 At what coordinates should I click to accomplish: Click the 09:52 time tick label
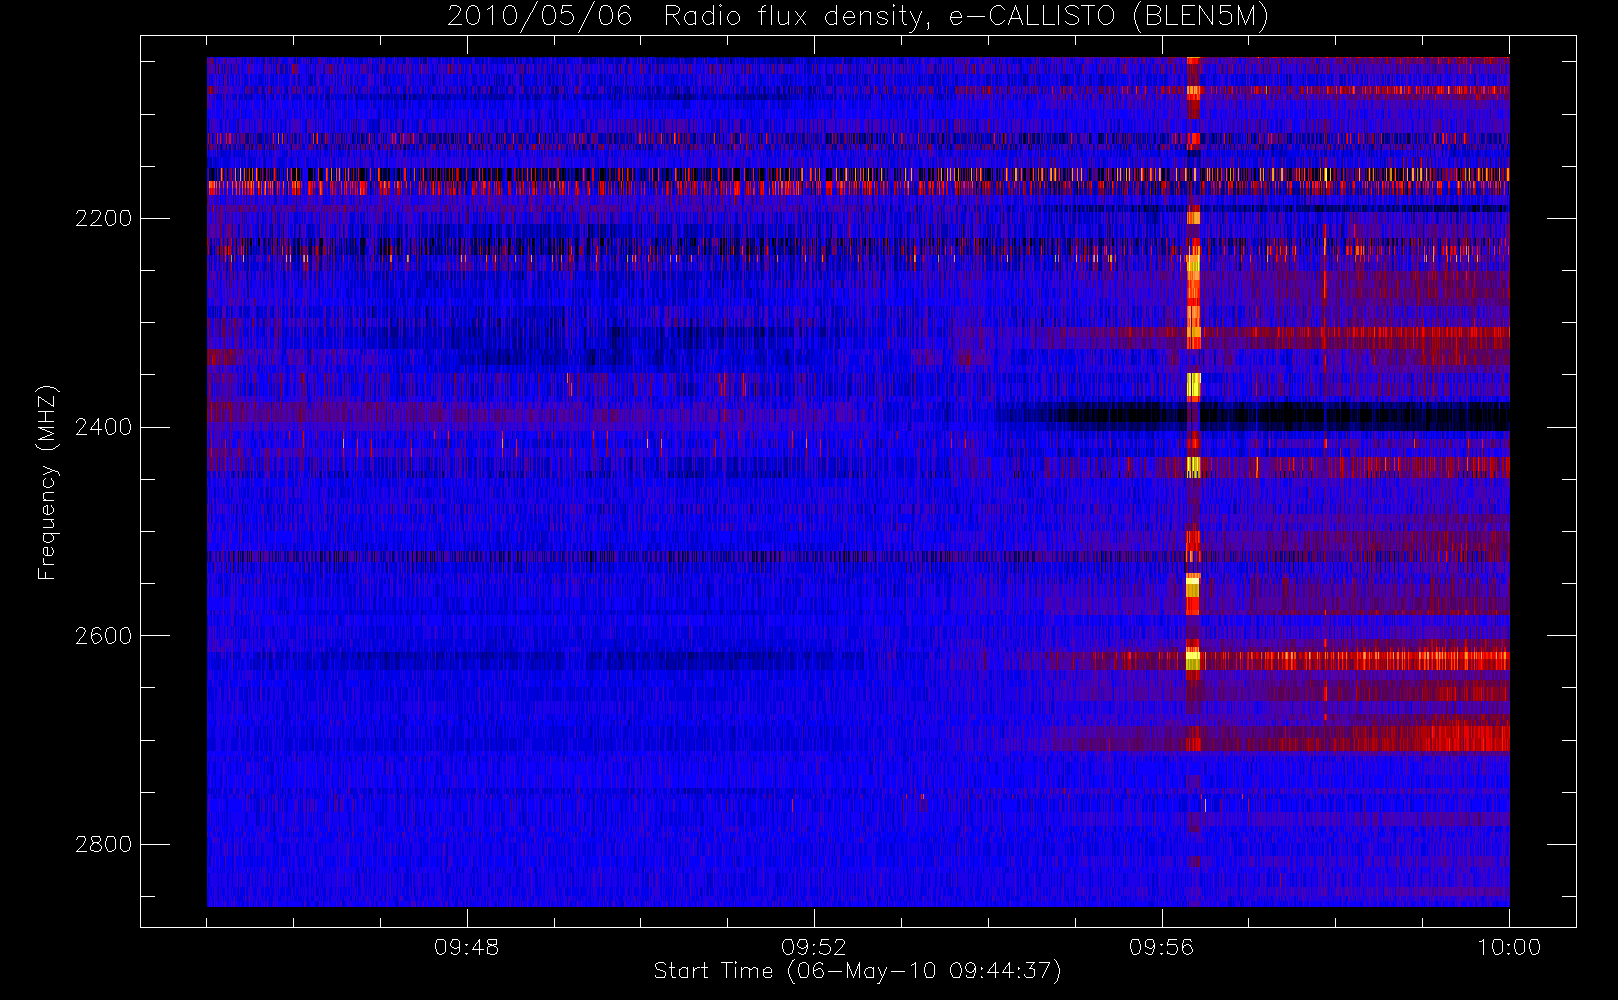click(814, 947)
